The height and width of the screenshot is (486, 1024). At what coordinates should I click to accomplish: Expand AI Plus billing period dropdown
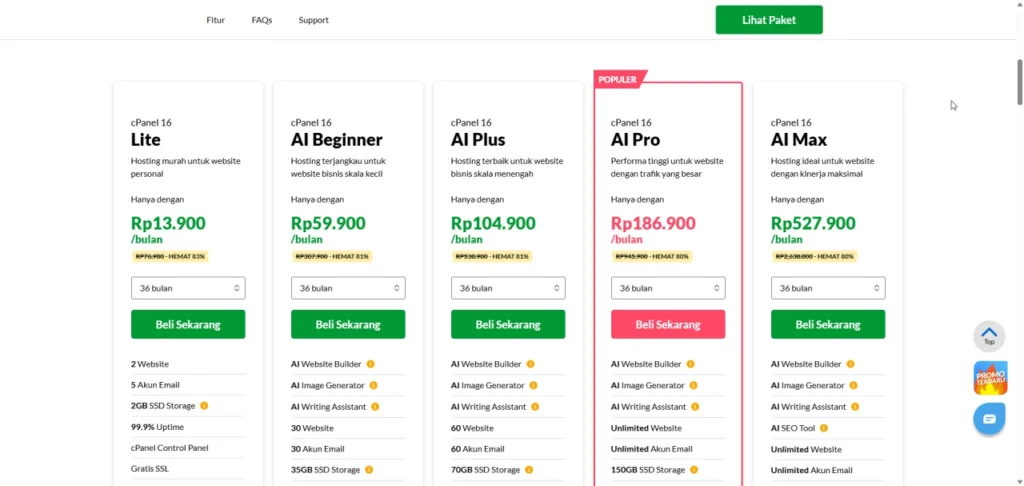[x=508, y=288]
